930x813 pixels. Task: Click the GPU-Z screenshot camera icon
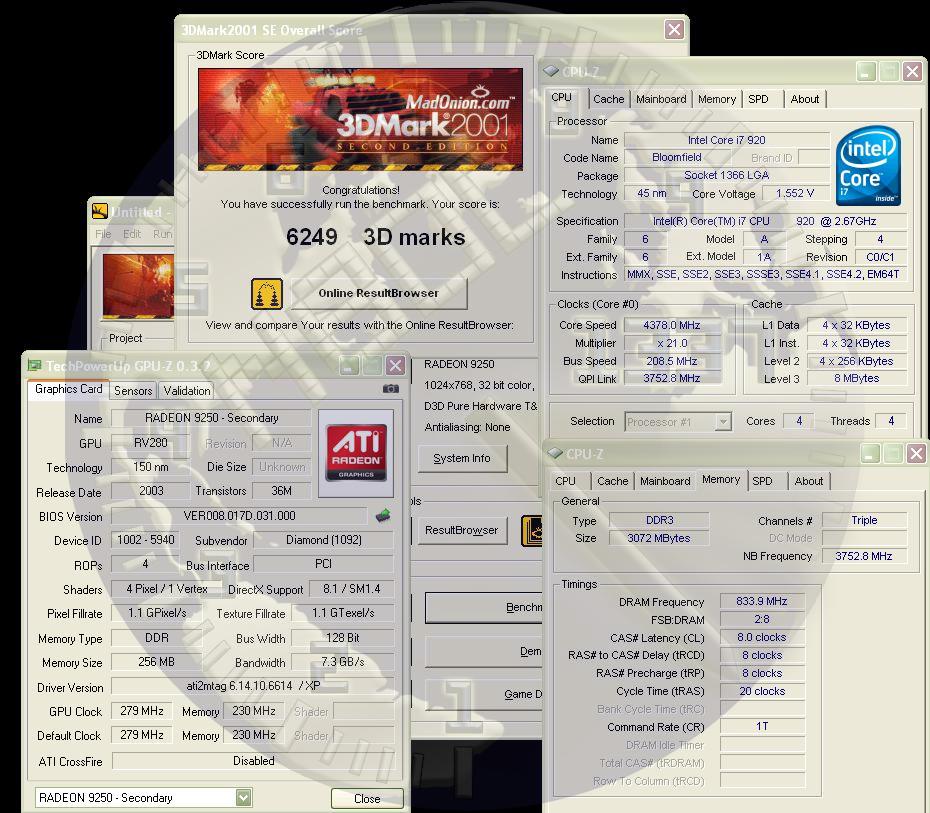pos(390,388)
